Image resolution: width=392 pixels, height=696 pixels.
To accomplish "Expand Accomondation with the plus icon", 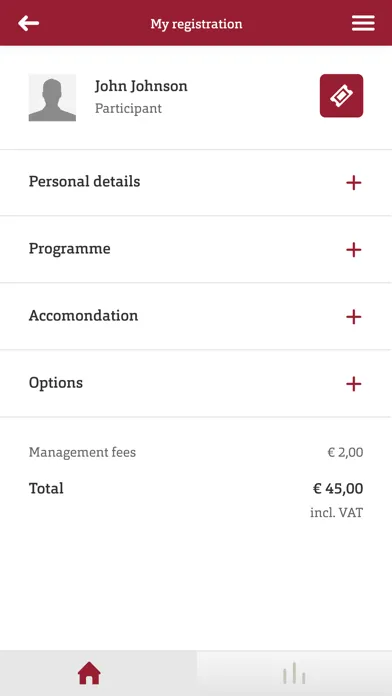I will (353, 317).
